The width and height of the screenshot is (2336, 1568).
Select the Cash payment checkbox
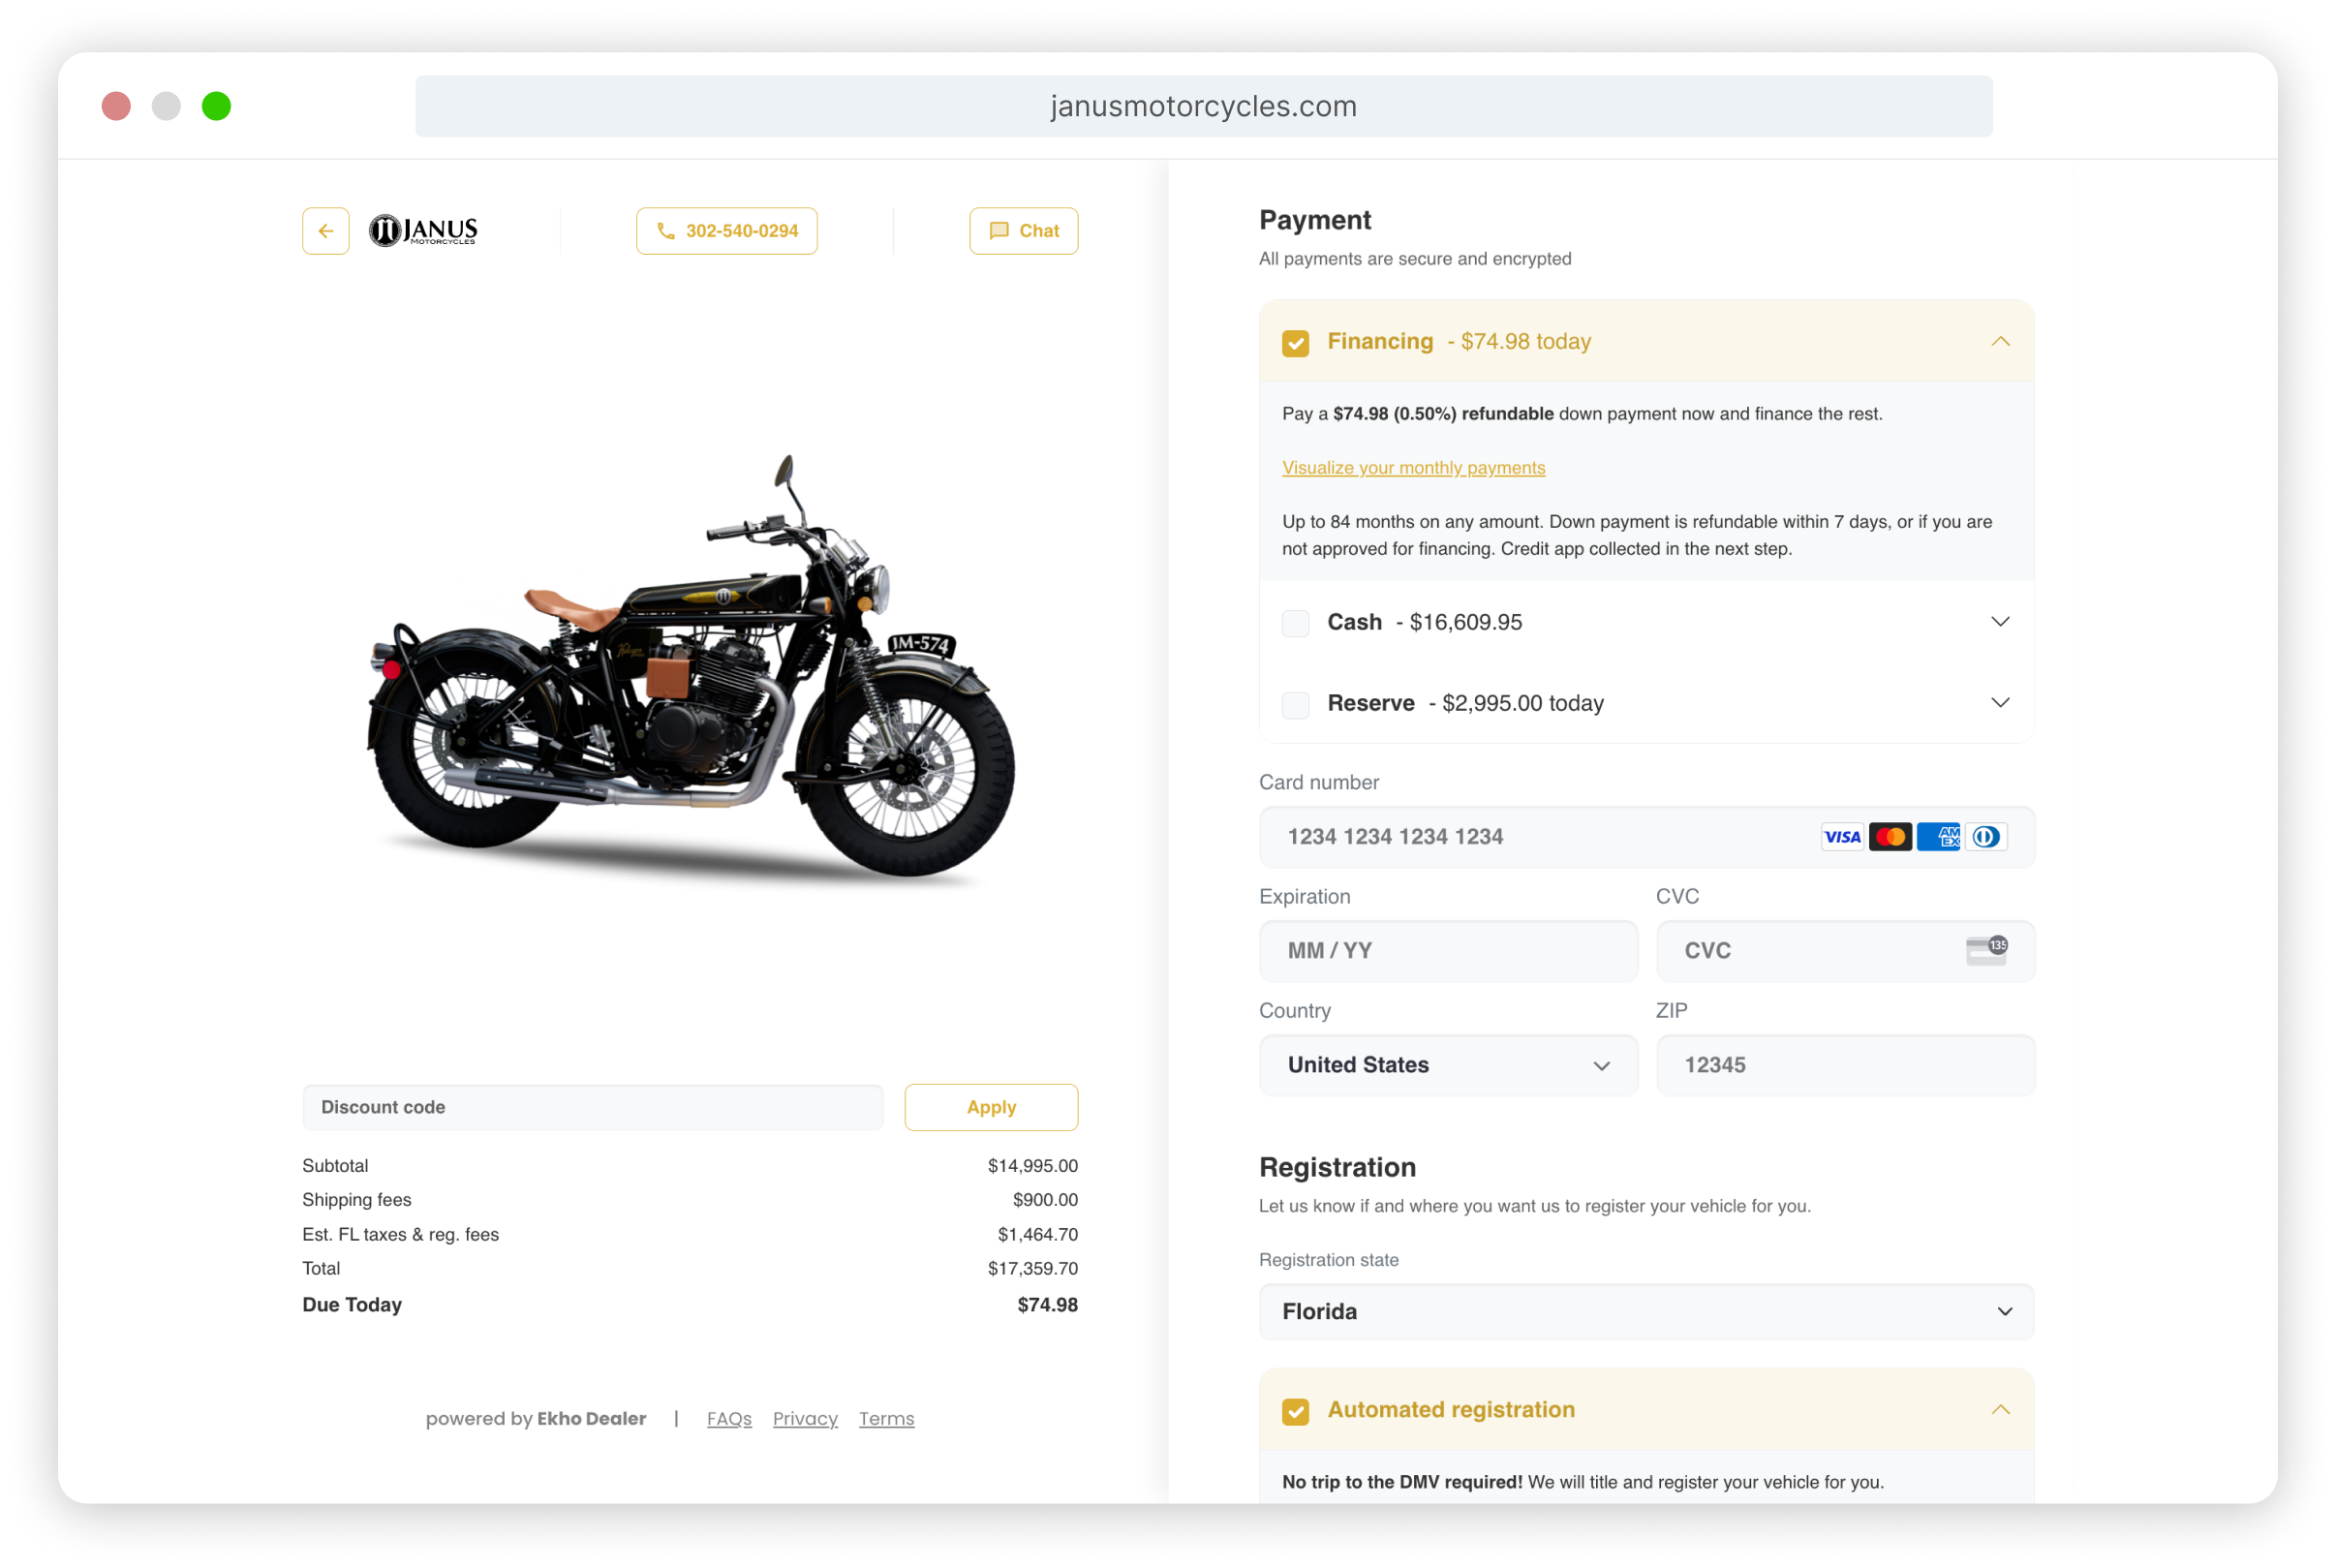[x=1296, y=623]
